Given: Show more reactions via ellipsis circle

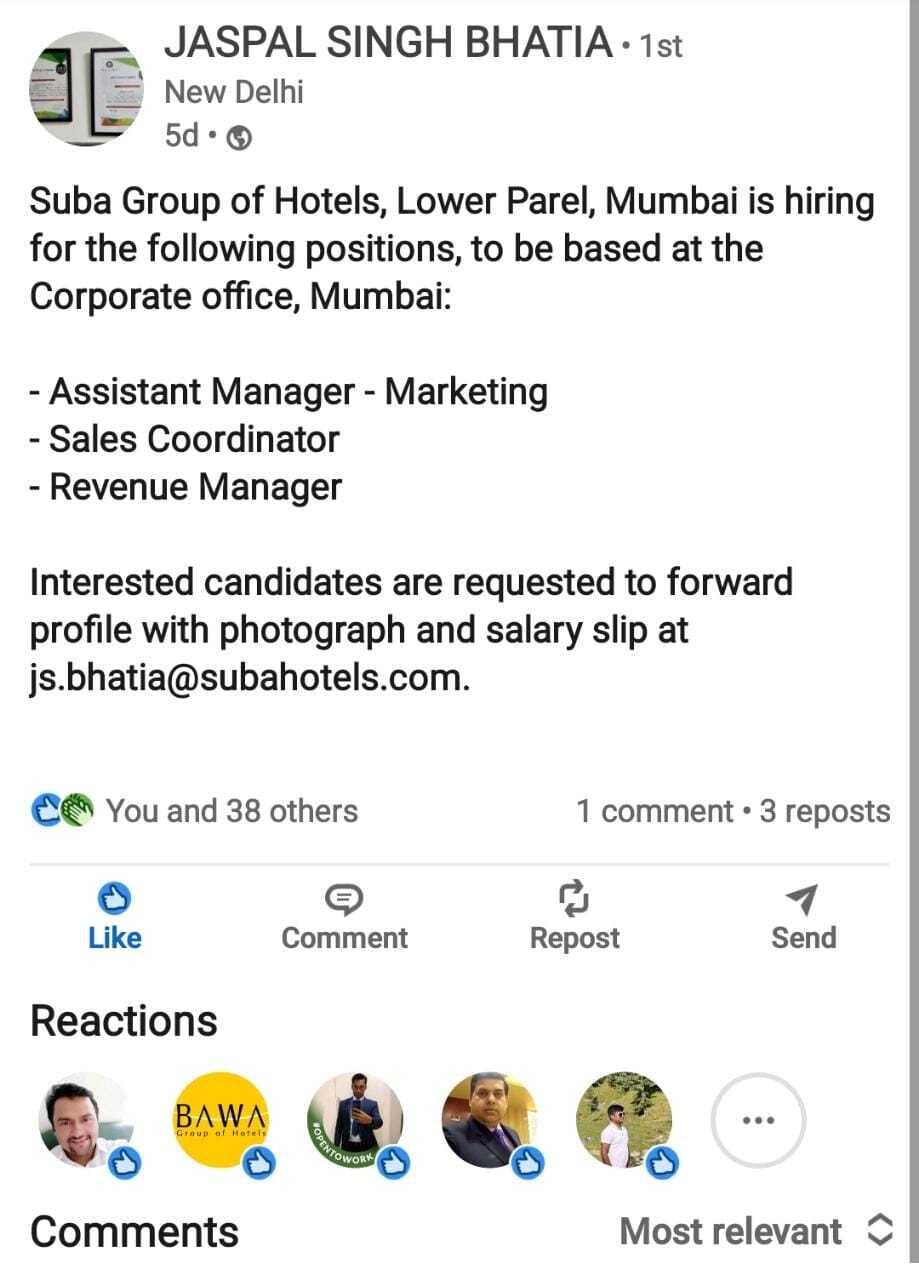Looking at the screenshot, I should [758, 1121].
